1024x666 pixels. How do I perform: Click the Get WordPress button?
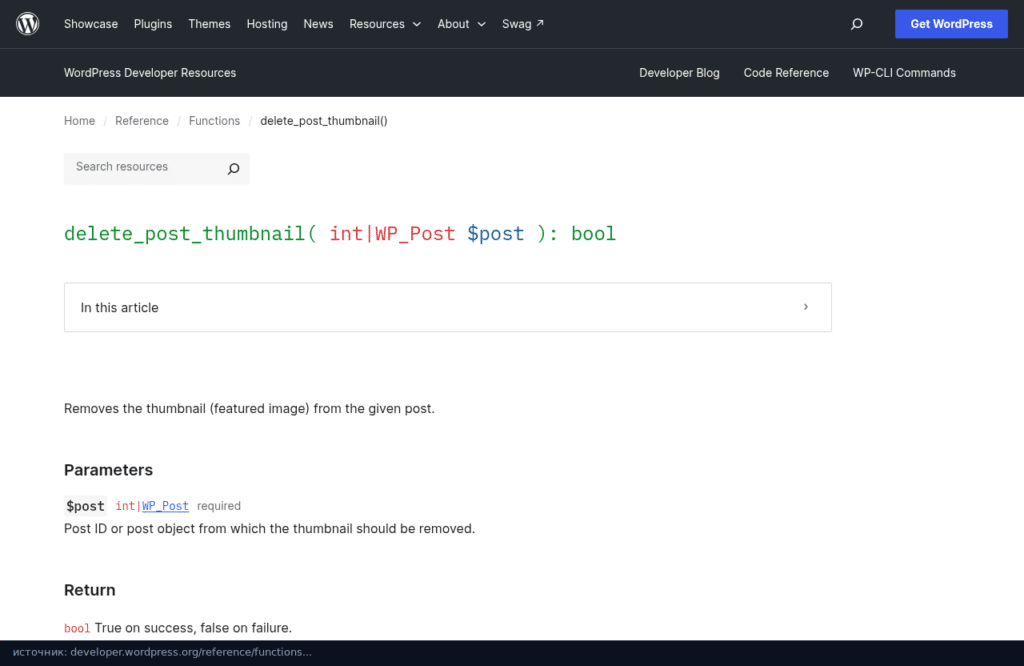point(951,24)
